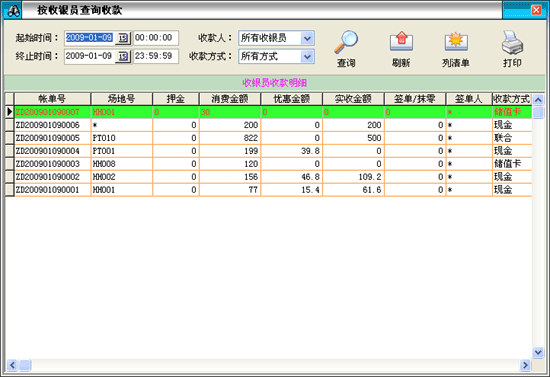The image size is (550, 377).
Task: Open the start date calendar picker
Action: point(123,38)
